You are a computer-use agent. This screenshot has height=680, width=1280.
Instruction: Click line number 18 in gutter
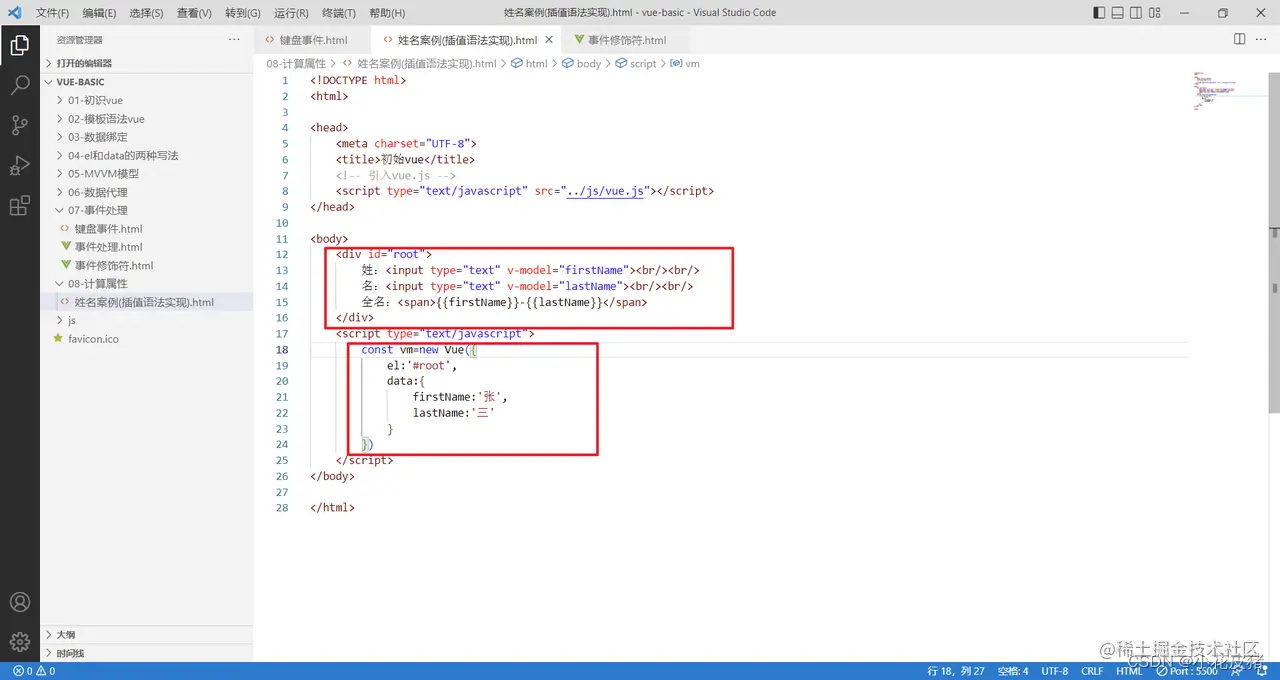[x=282, y=349]
